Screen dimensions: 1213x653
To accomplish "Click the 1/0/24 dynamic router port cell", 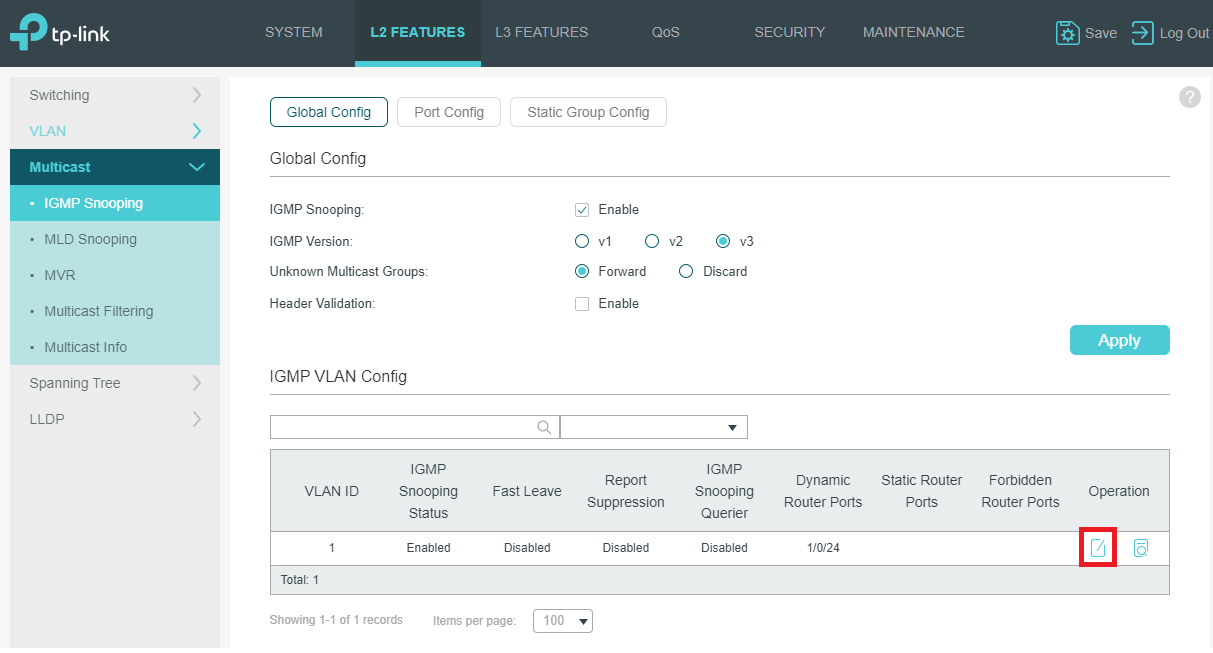I will click(x=823, y=548).
